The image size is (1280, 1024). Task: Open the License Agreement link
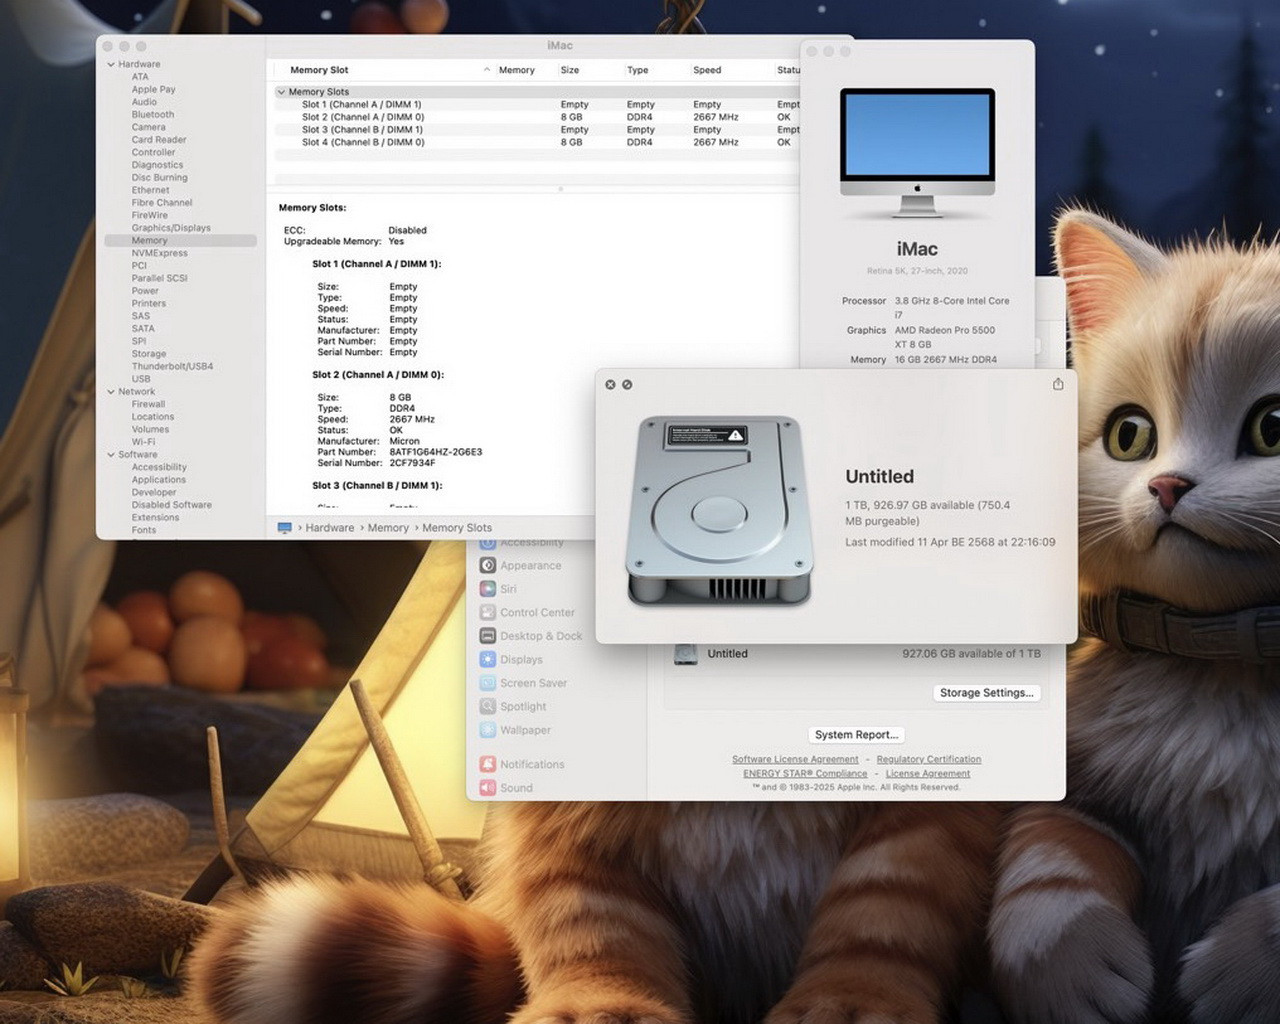pyautogui.click(x=928, y=774)
